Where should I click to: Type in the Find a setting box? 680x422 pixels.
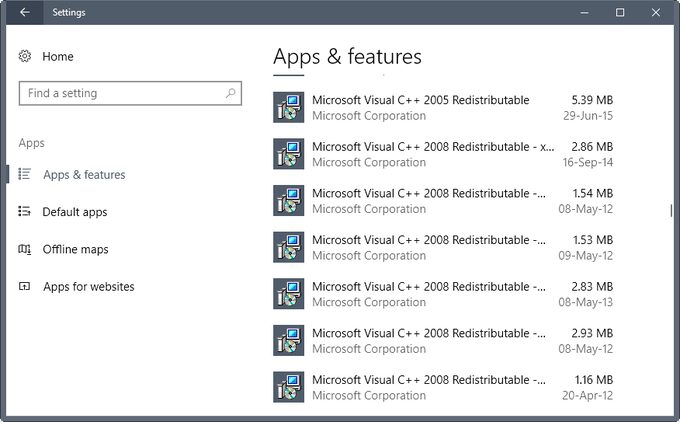[x=120, y=93]
